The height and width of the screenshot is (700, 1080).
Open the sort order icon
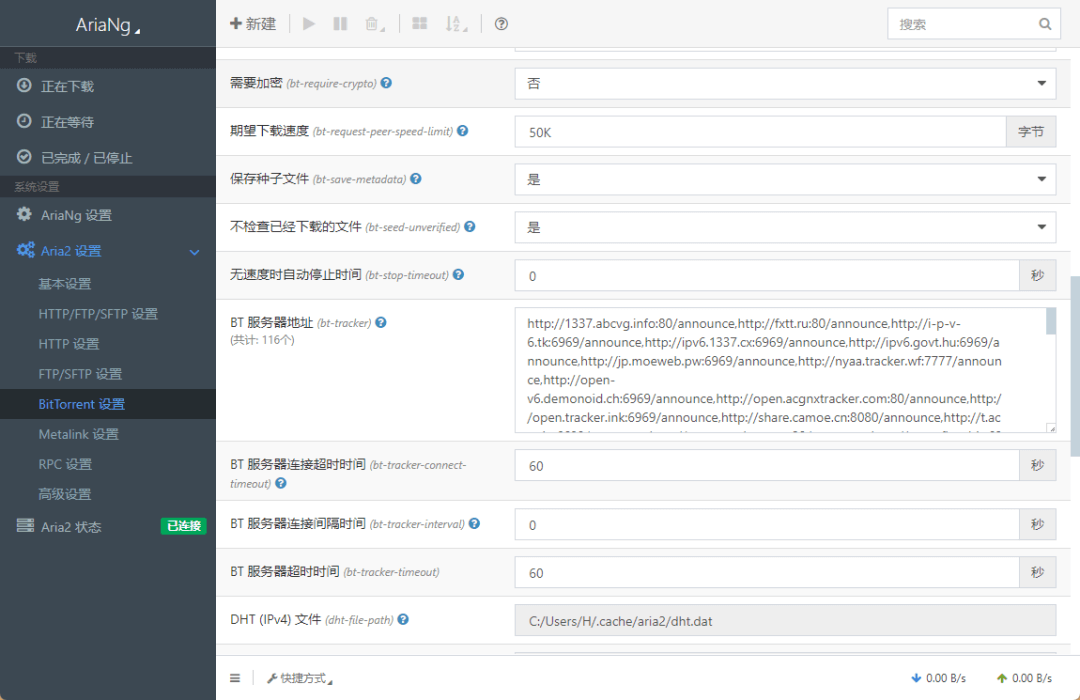455,24
